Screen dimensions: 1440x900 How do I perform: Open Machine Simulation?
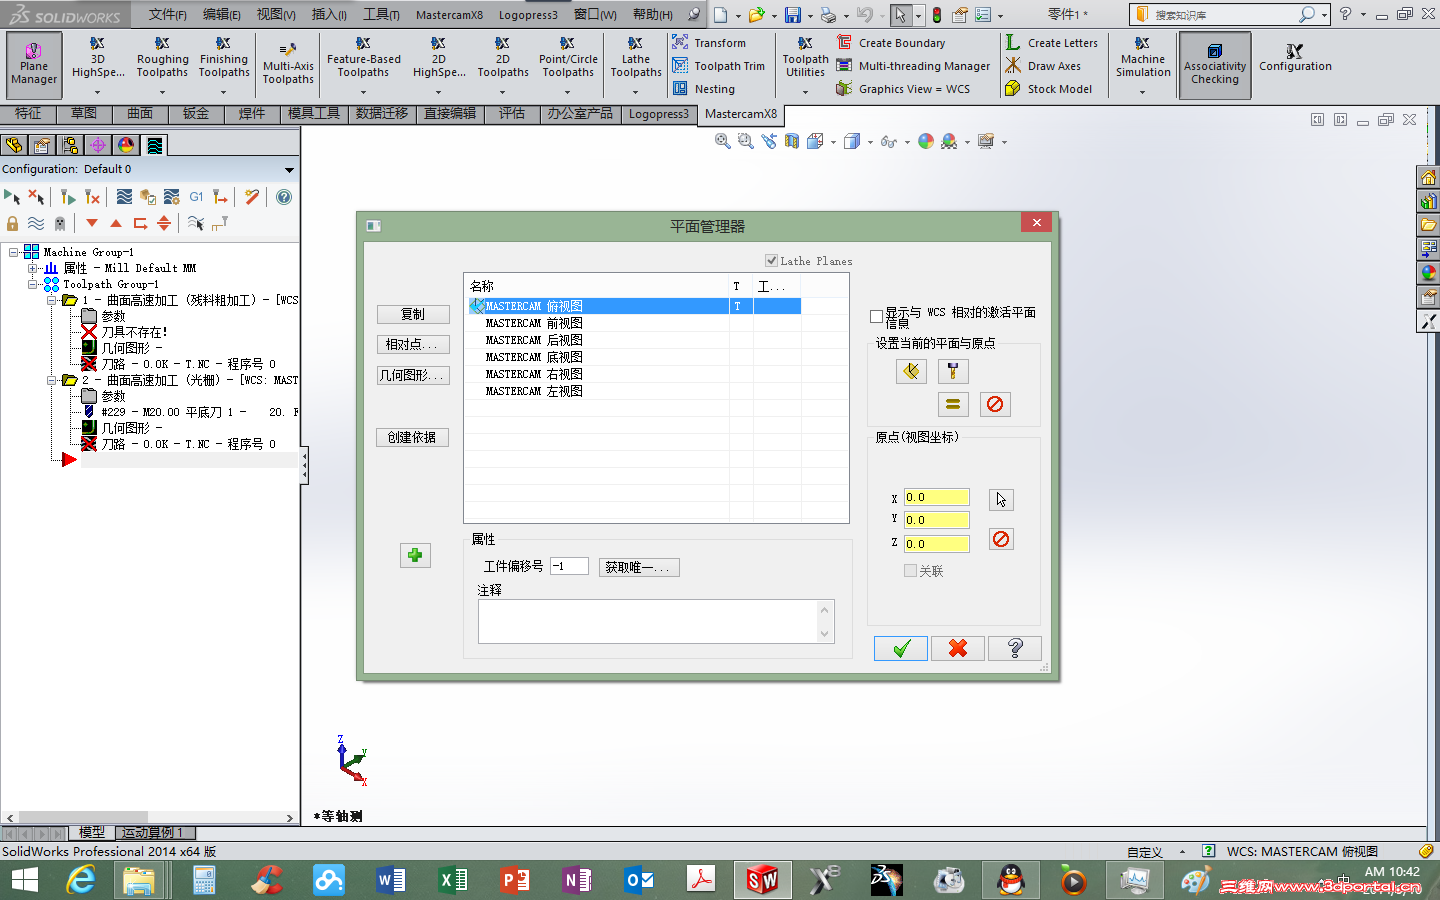(1143, 59)
